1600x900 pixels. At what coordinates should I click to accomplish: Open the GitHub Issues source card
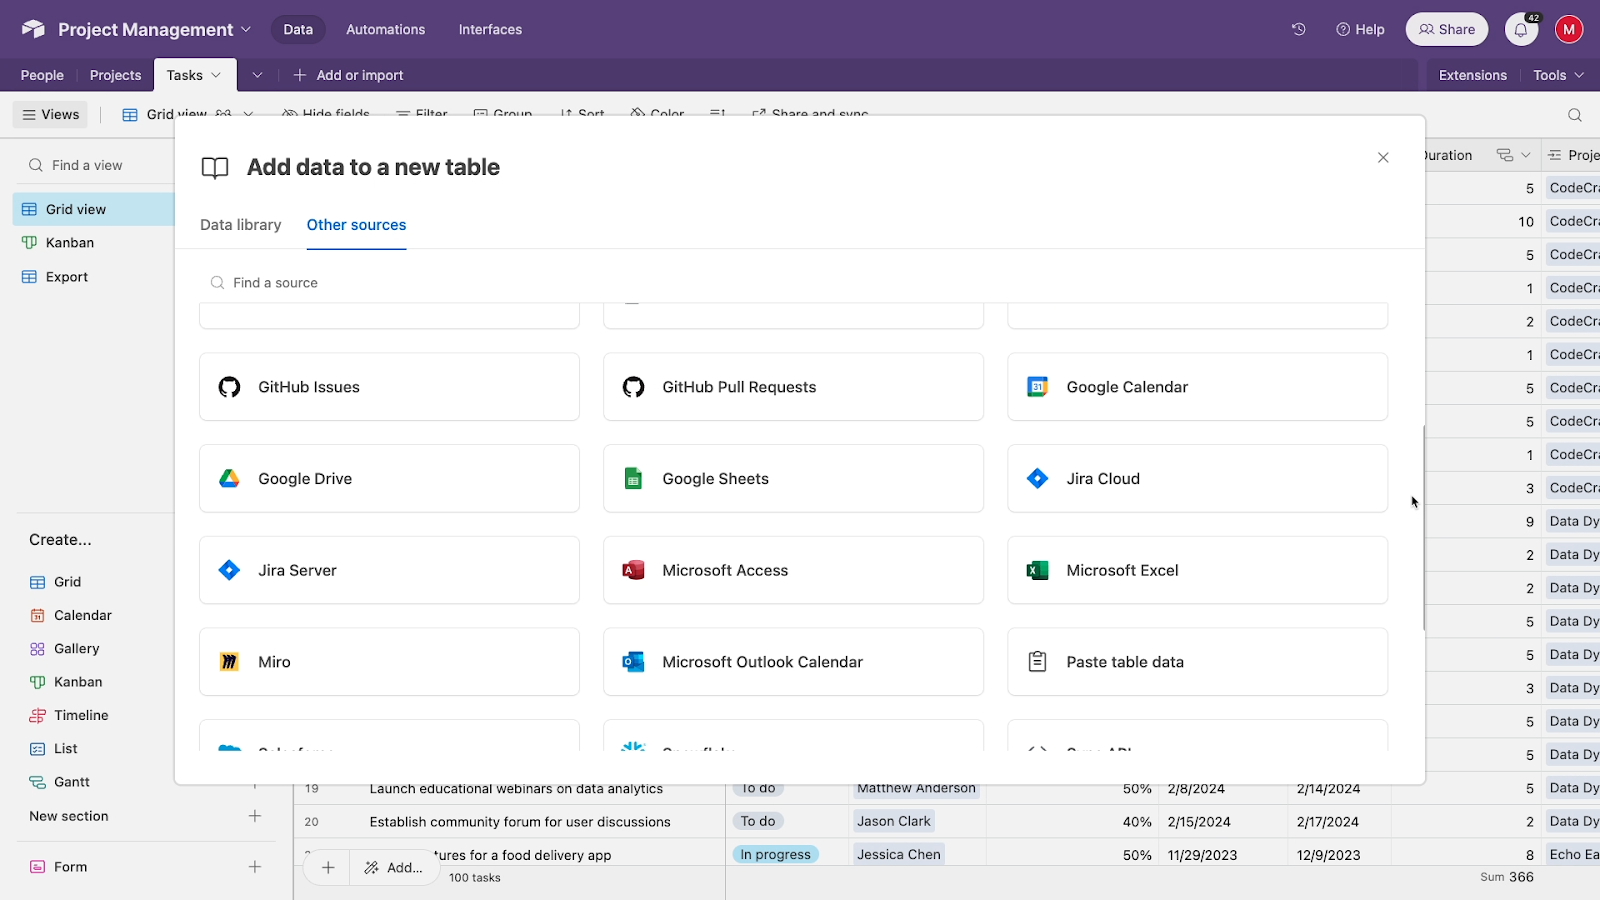coord(389,387)
